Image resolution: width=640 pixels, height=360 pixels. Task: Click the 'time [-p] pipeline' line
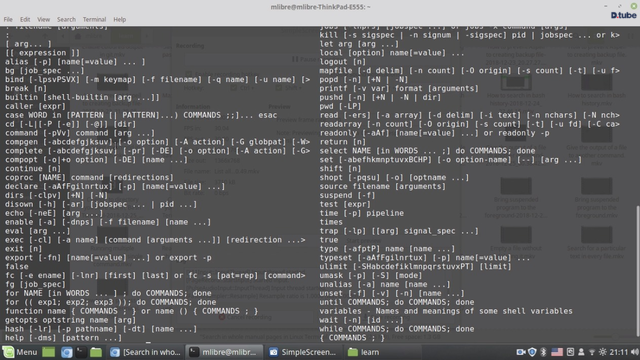(362, 213)
